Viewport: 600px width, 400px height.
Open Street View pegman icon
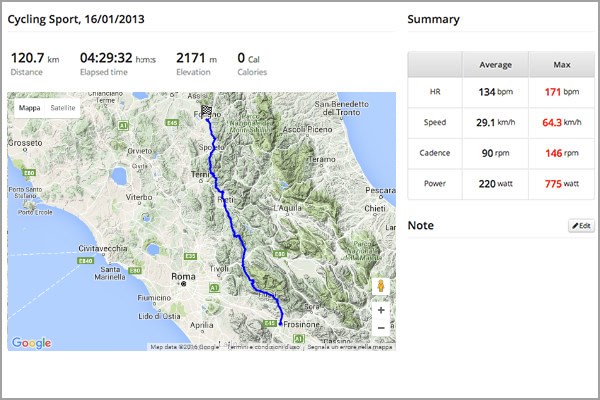coord(381,286)
